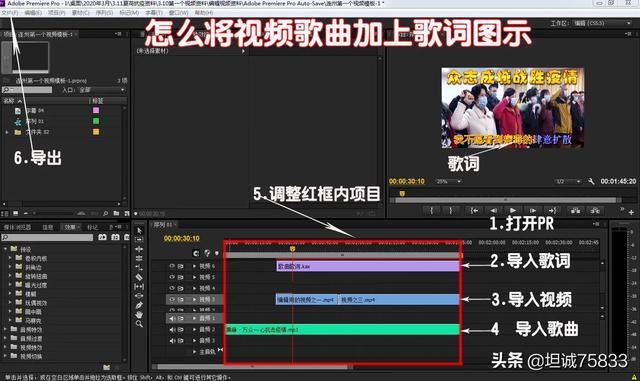The image size is (640, 381).
Task: Click Mark In button in program monitor
Action: click(431, 211)
